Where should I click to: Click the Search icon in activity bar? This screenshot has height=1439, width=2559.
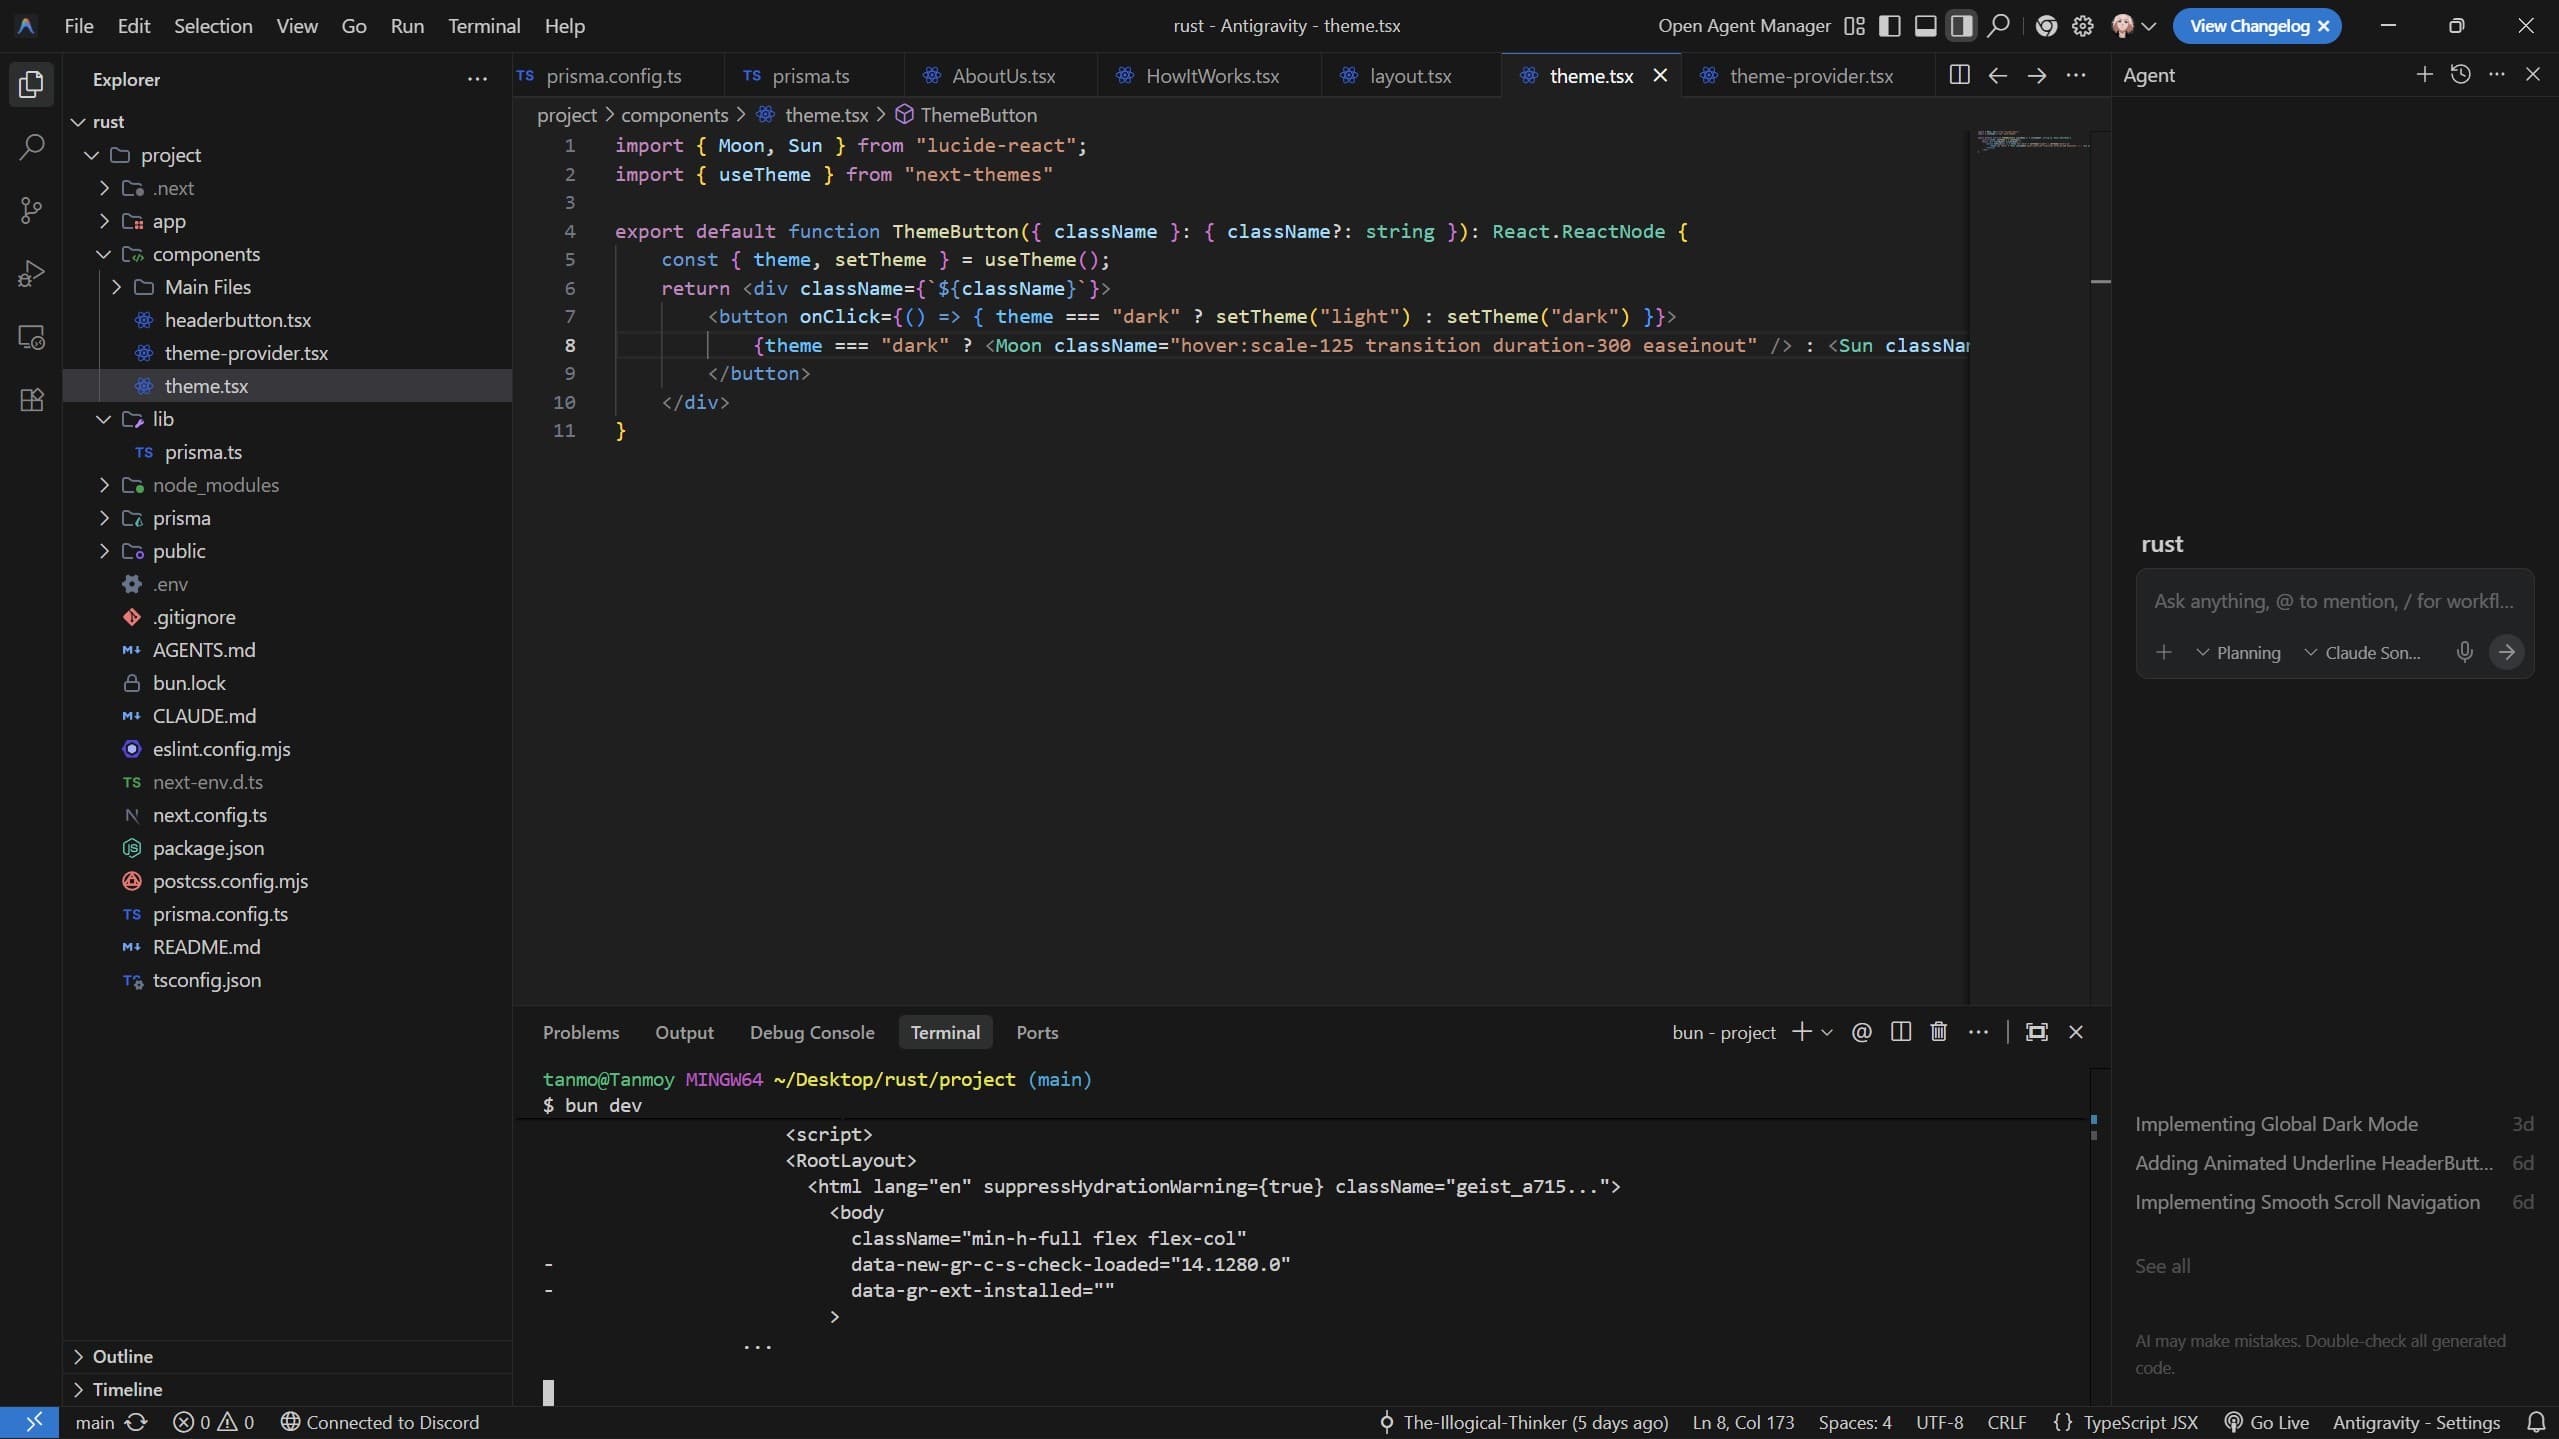pyautogui.click(x=31, y=148)
